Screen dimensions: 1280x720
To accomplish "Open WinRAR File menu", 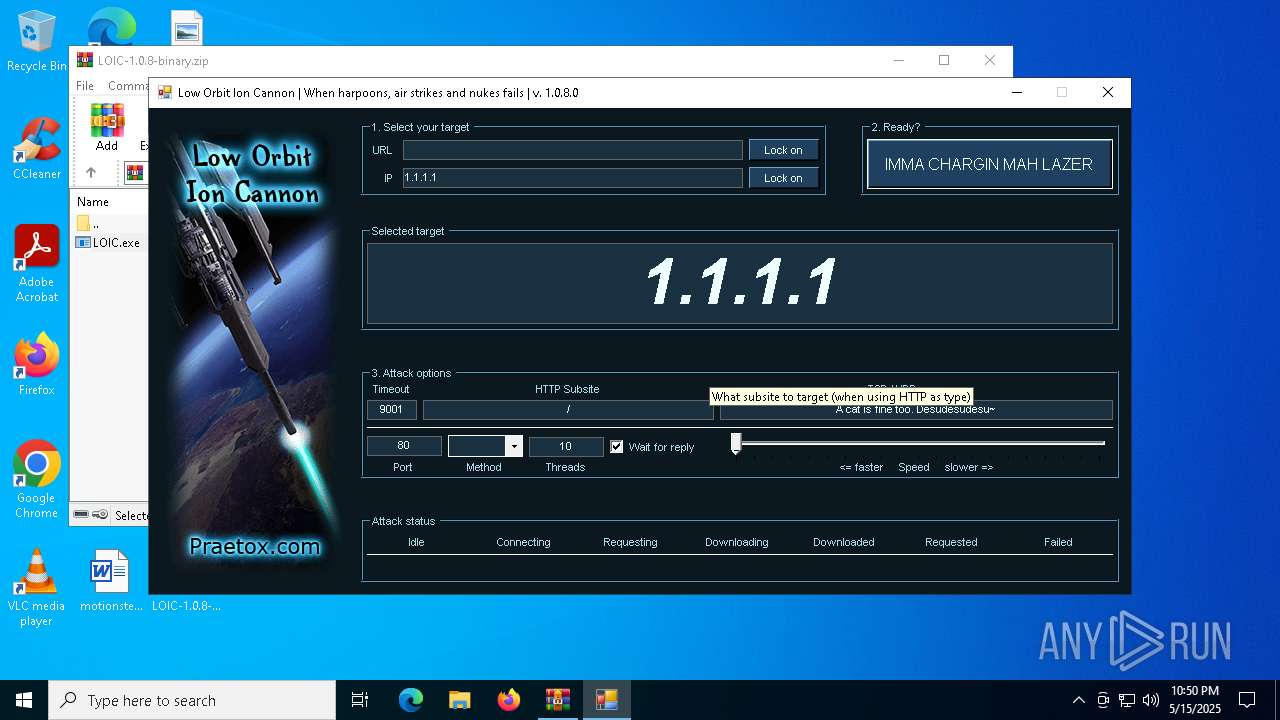I will coord(85,86).
